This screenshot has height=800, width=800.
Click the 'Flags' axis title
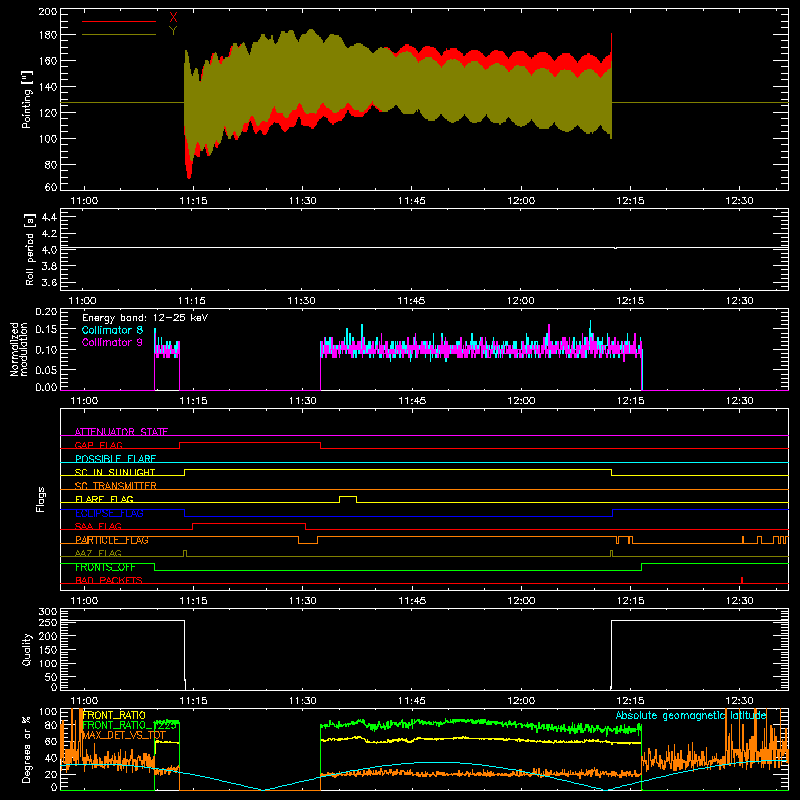[x=41, y=499]
